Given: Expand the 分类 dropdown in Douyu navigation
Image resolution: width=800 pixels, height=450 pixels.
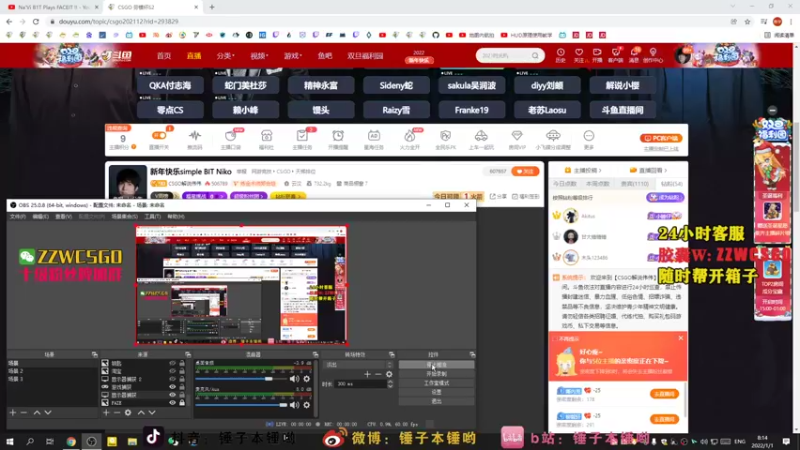Looking at the screenshot, I should click(225, 56).
